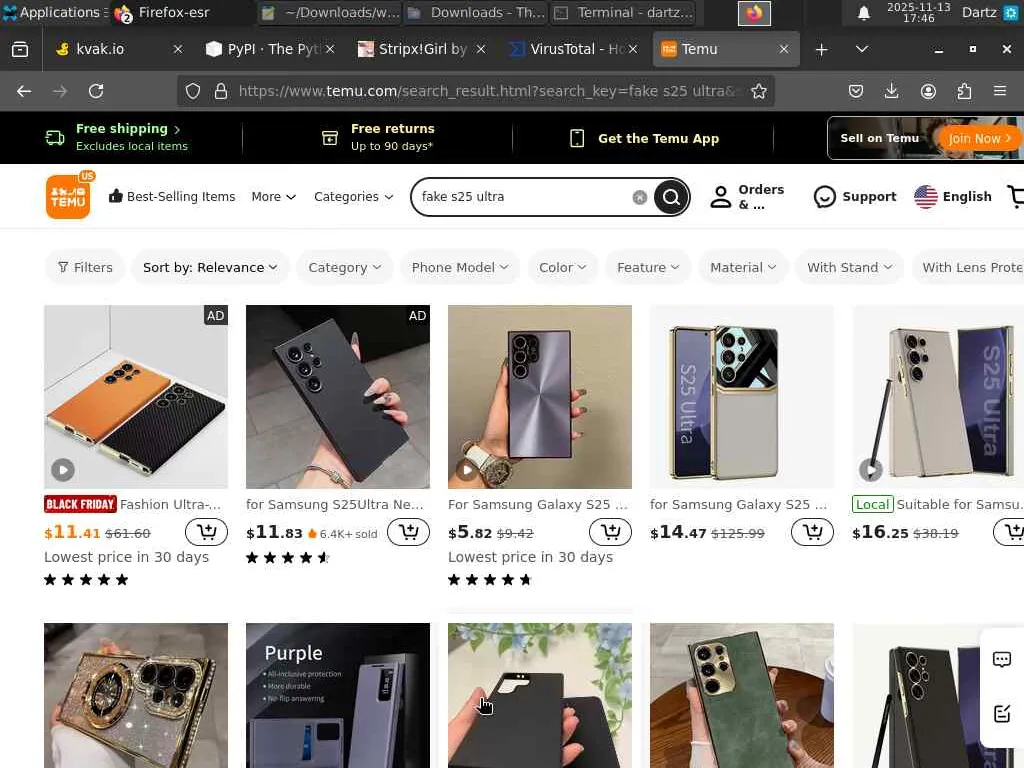1024x768 pixels.
Task: Open the Applications menu
Action: coord(55,12)
